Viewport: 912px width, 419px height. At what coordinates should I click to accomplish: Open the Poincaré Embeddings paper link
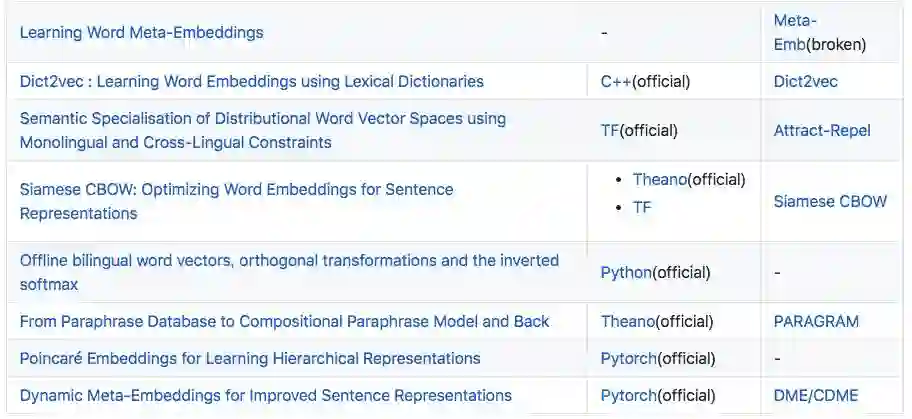pos(250,358)
